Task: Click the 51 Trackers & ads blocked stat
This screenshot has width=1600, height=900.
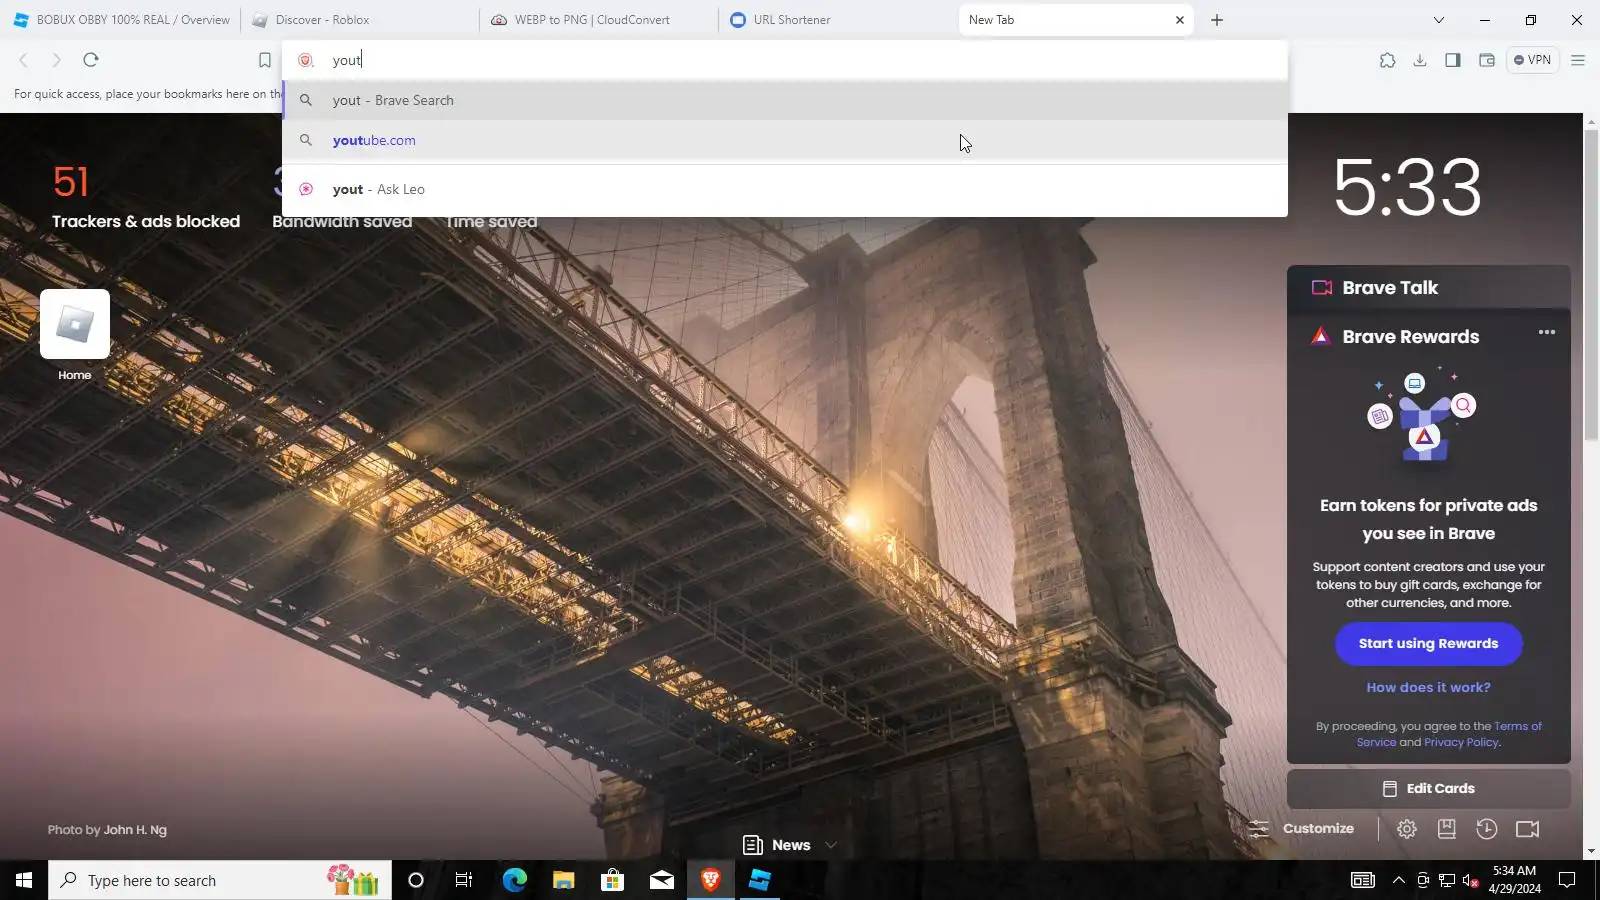Action: [146, 197]
